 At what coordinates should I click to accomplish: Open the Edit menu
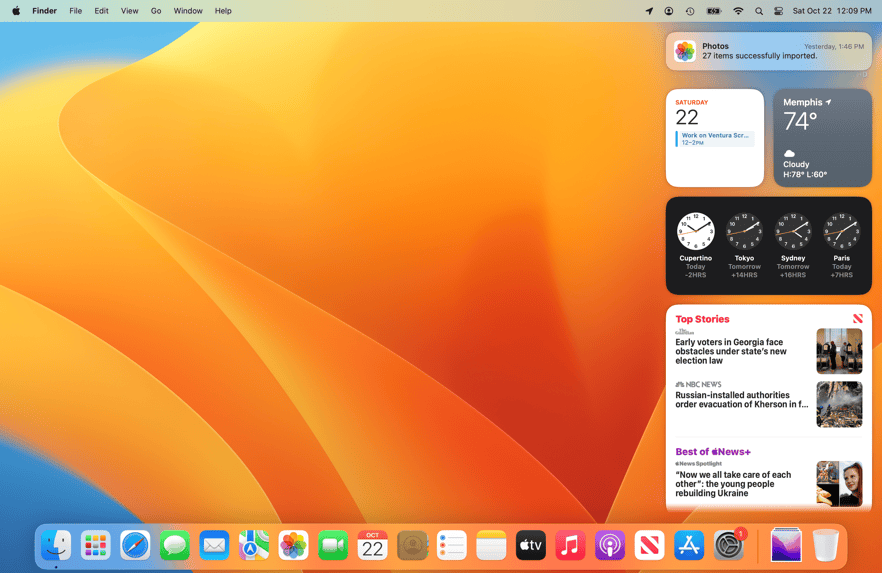tap(101, 11)
